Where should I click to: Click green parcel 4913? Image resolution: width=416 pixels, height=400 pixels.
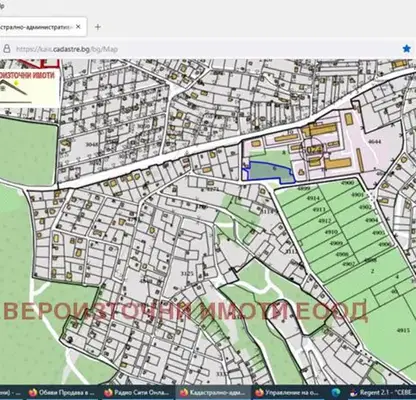pyautogui.click(x=319, y=210)
